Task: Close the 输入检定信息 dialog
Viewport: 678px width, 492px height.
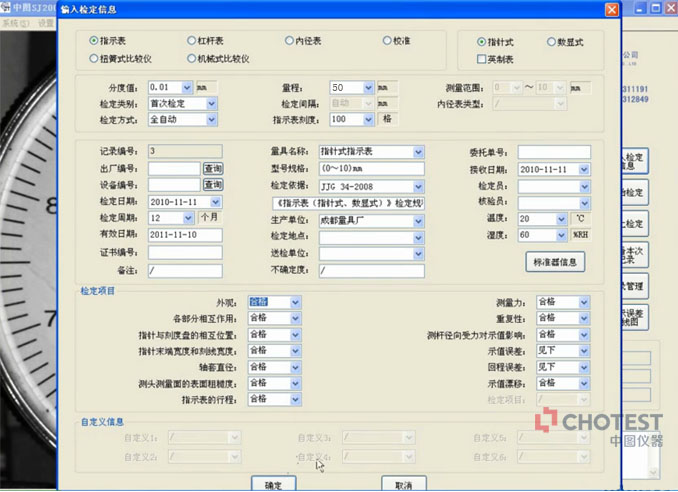Action: (x=610, y=9)
